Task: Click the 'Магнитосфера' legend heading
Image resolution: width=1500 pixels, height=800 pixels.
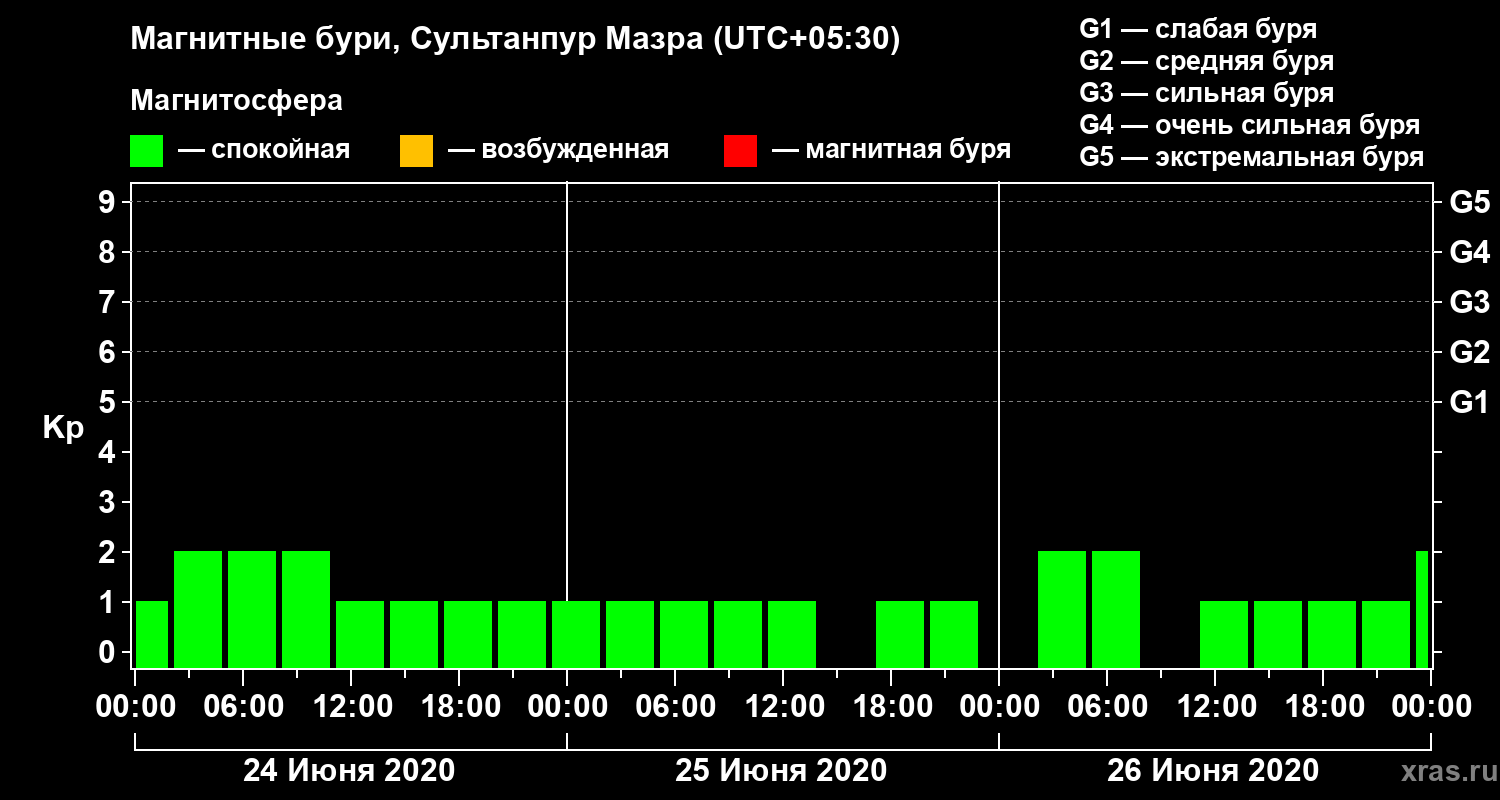Action: coord(236,101)
